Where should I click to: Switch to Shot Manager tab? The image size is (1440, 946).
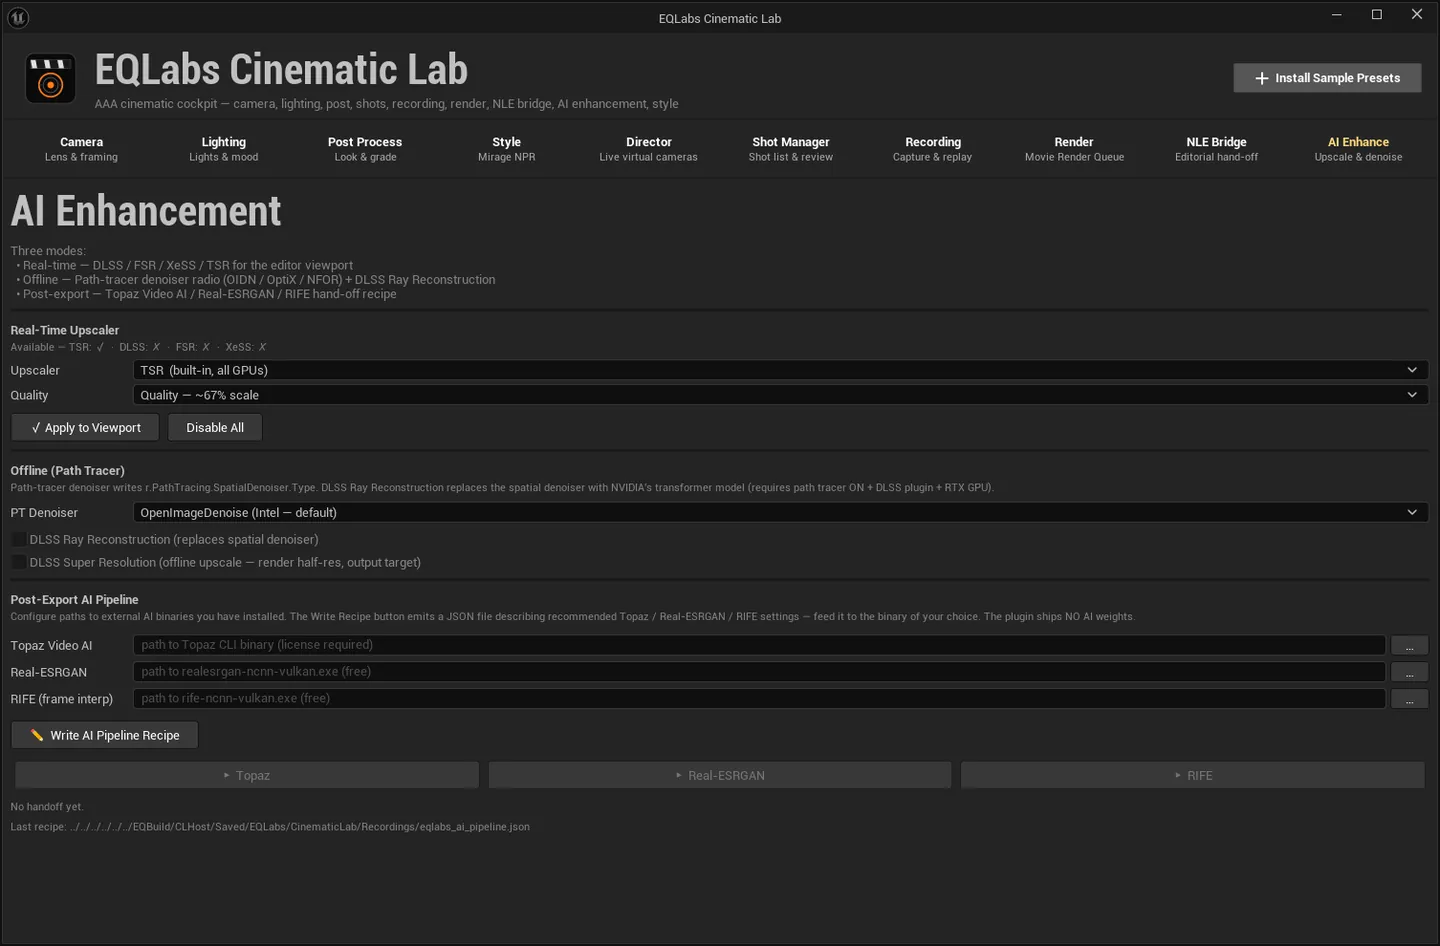click(x=791, y=148)
